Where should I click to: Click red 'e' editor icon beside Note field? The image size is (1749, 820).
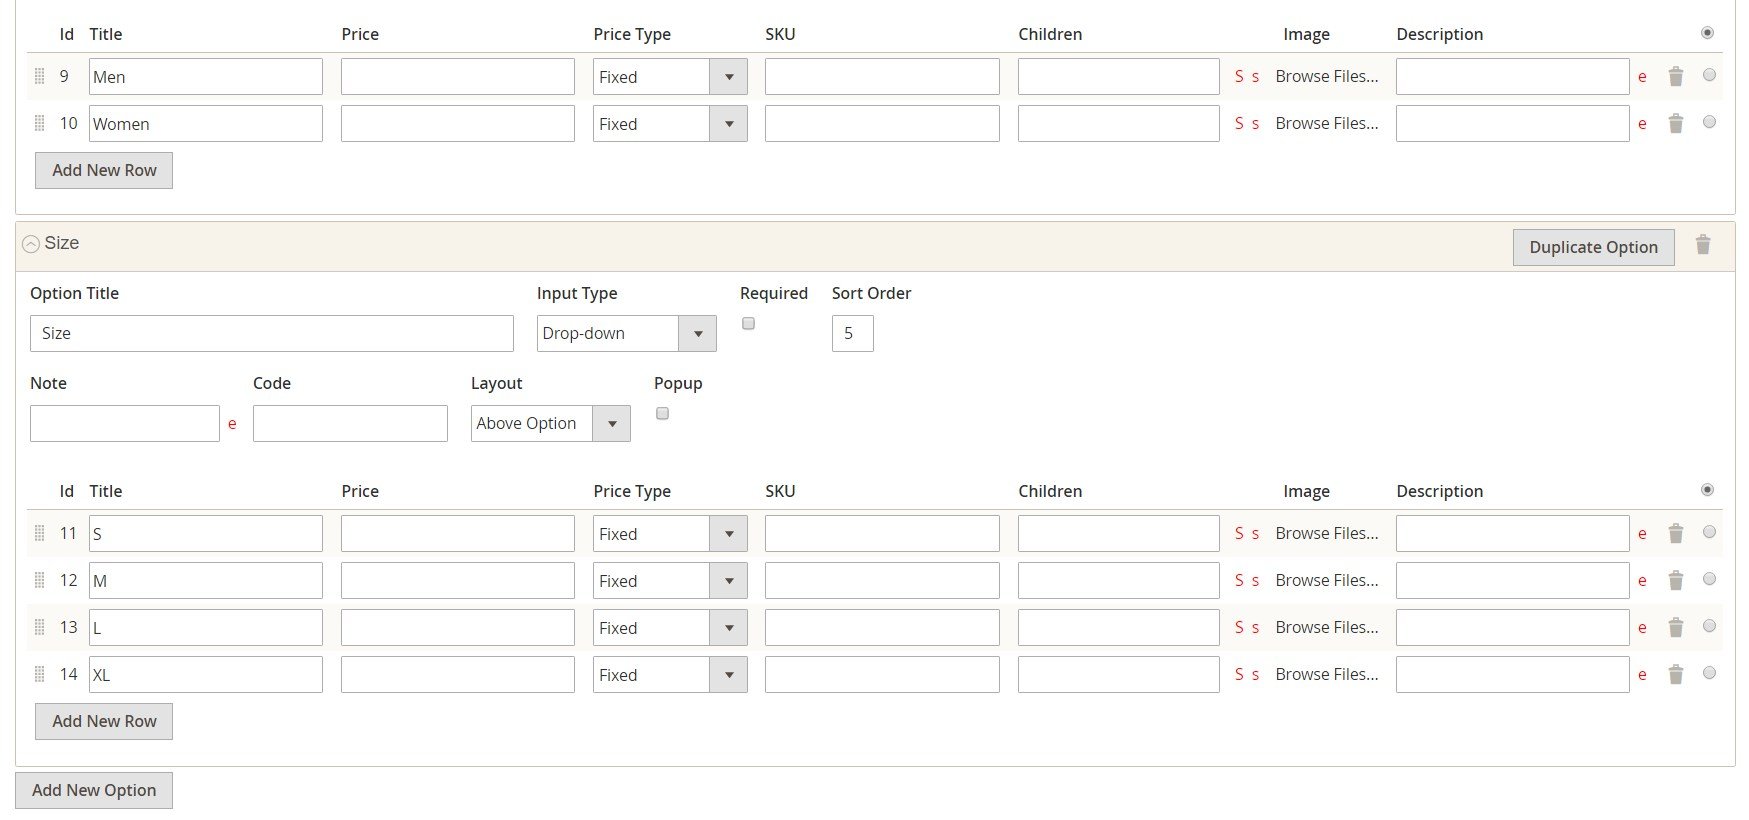click(x=232, y=424)
